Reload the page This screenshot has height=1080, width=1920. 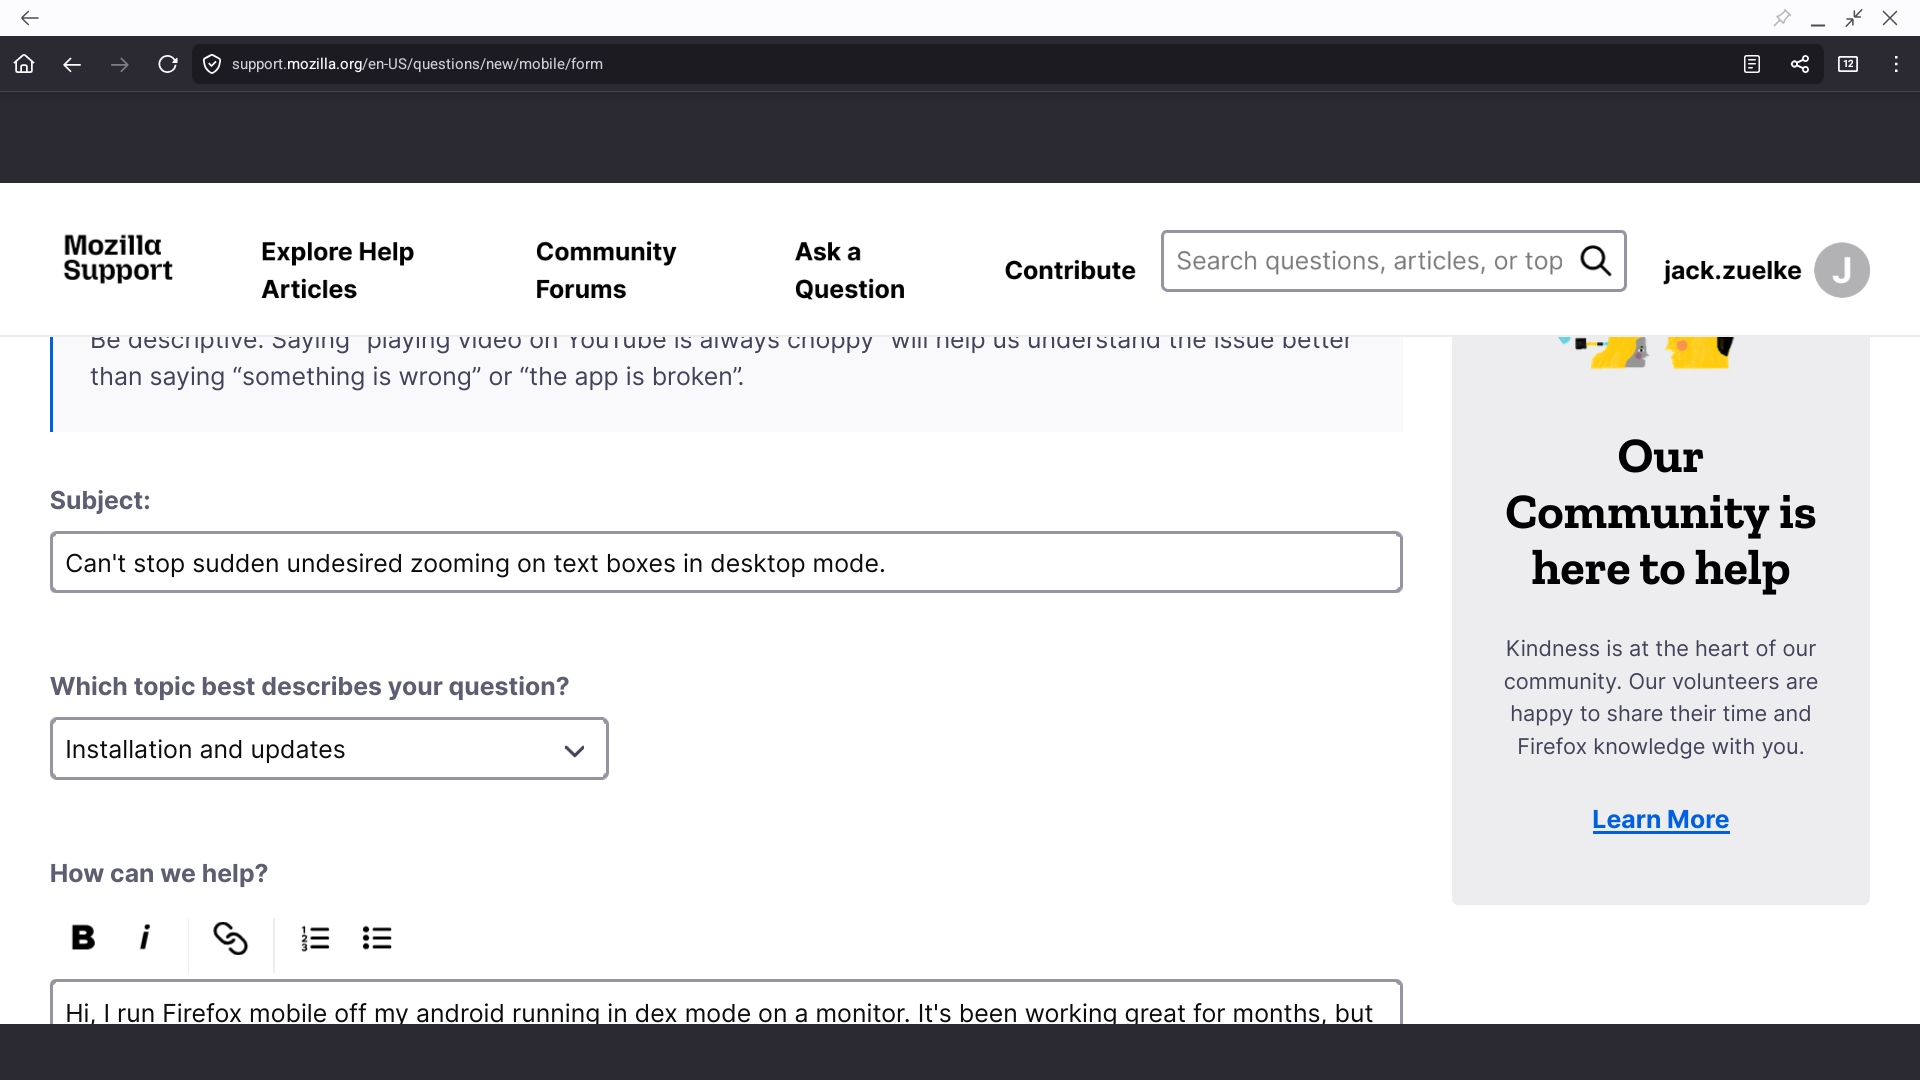(x=168, y=64)
